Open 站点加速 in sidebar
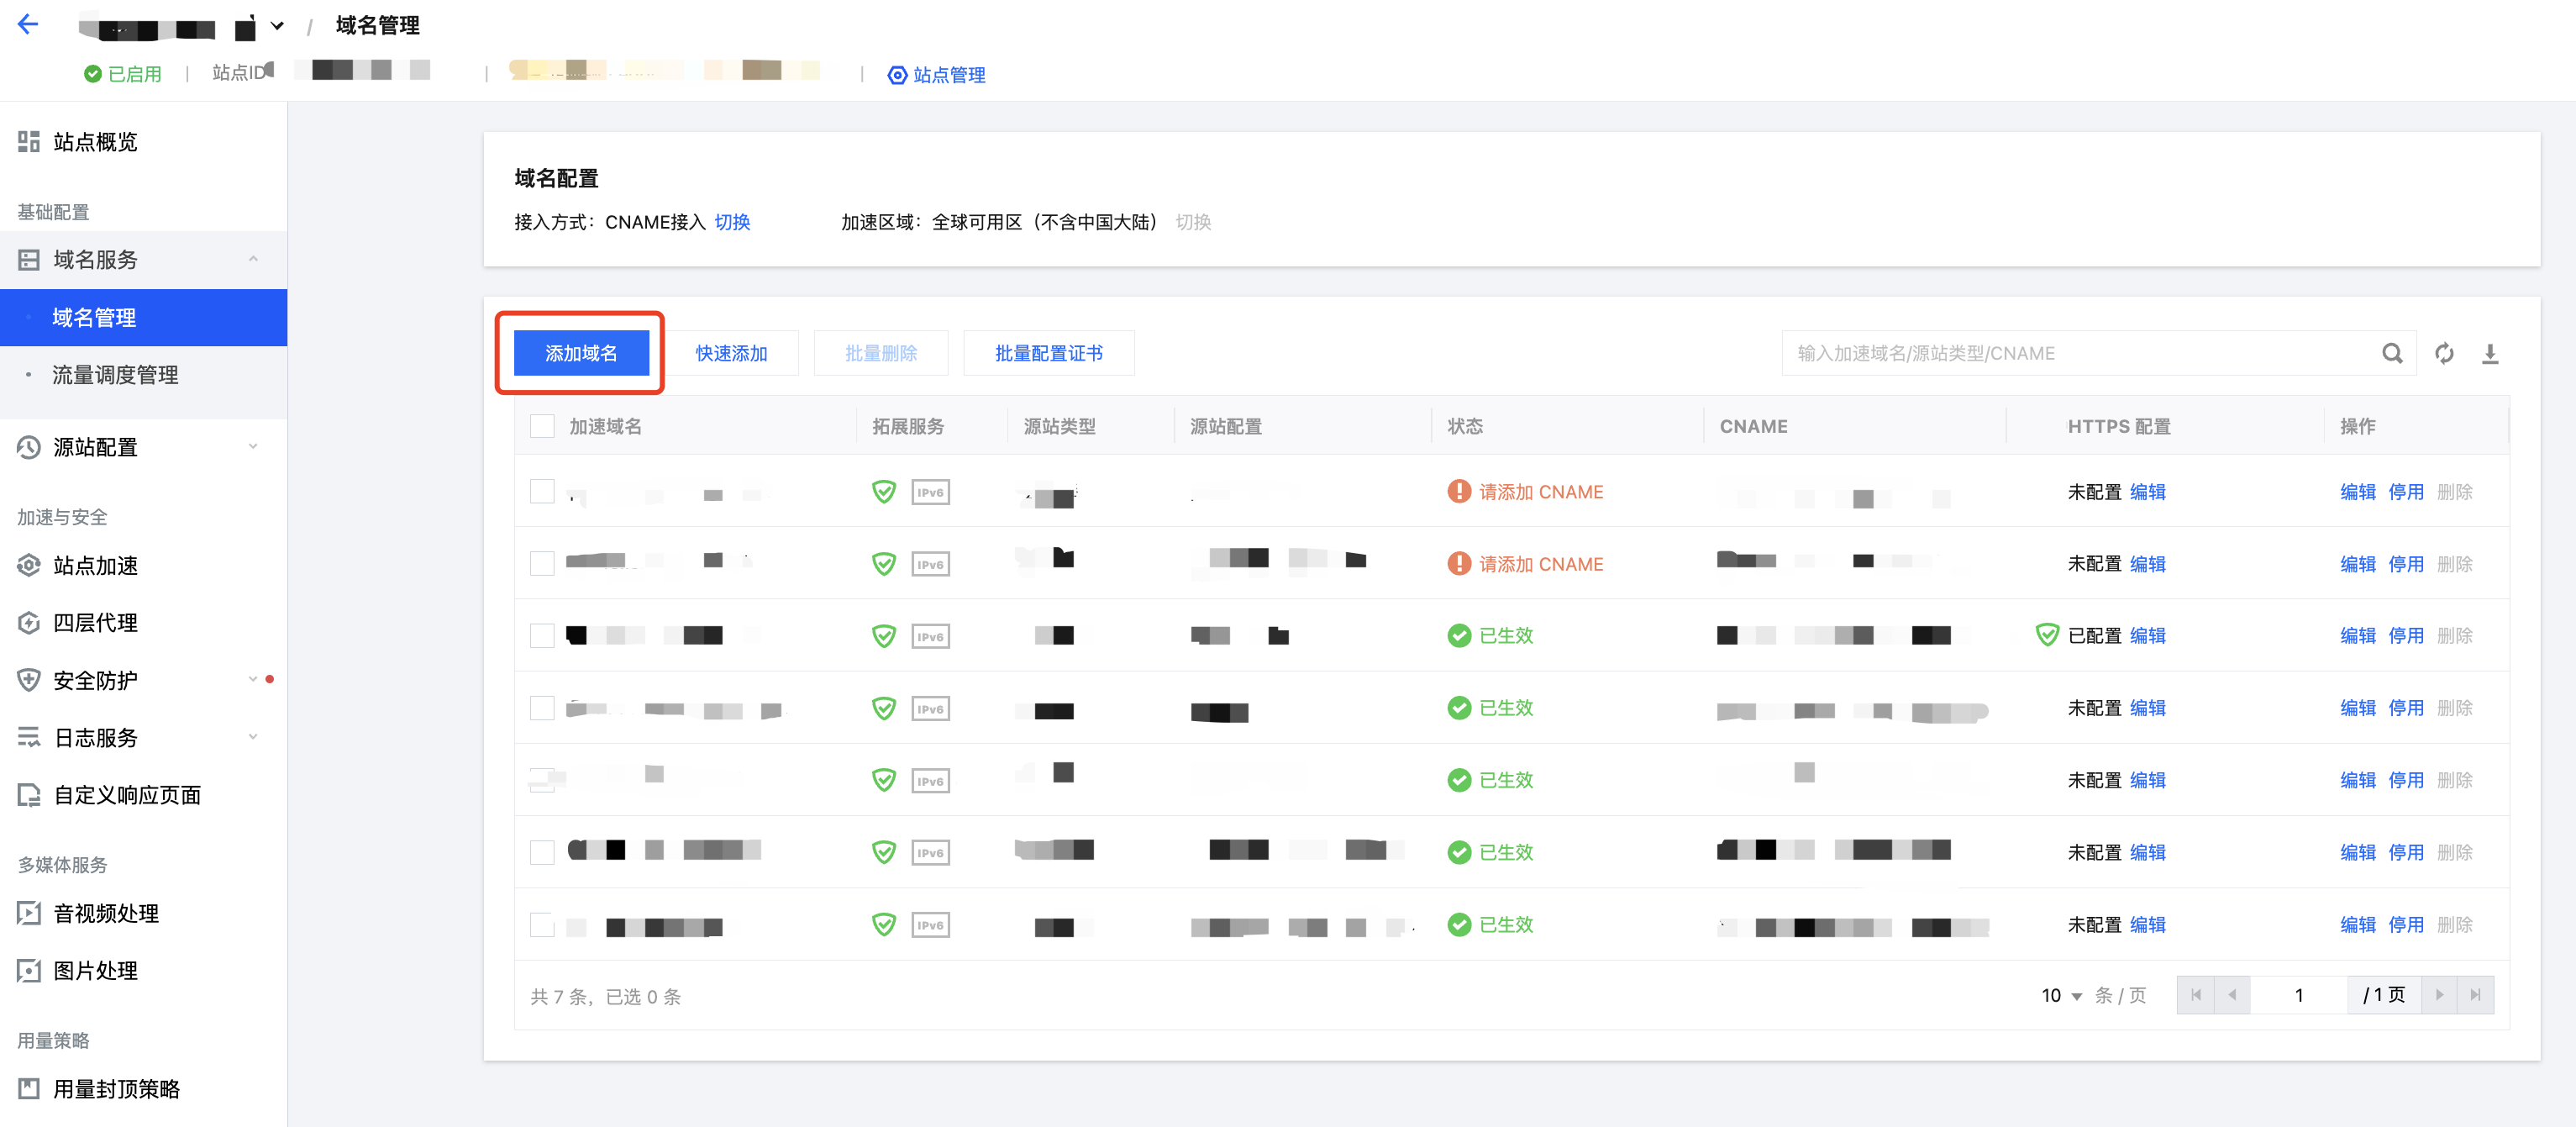Viewport: 2576px width, 1127px height. pyautogui.click(x=95, y=565)
